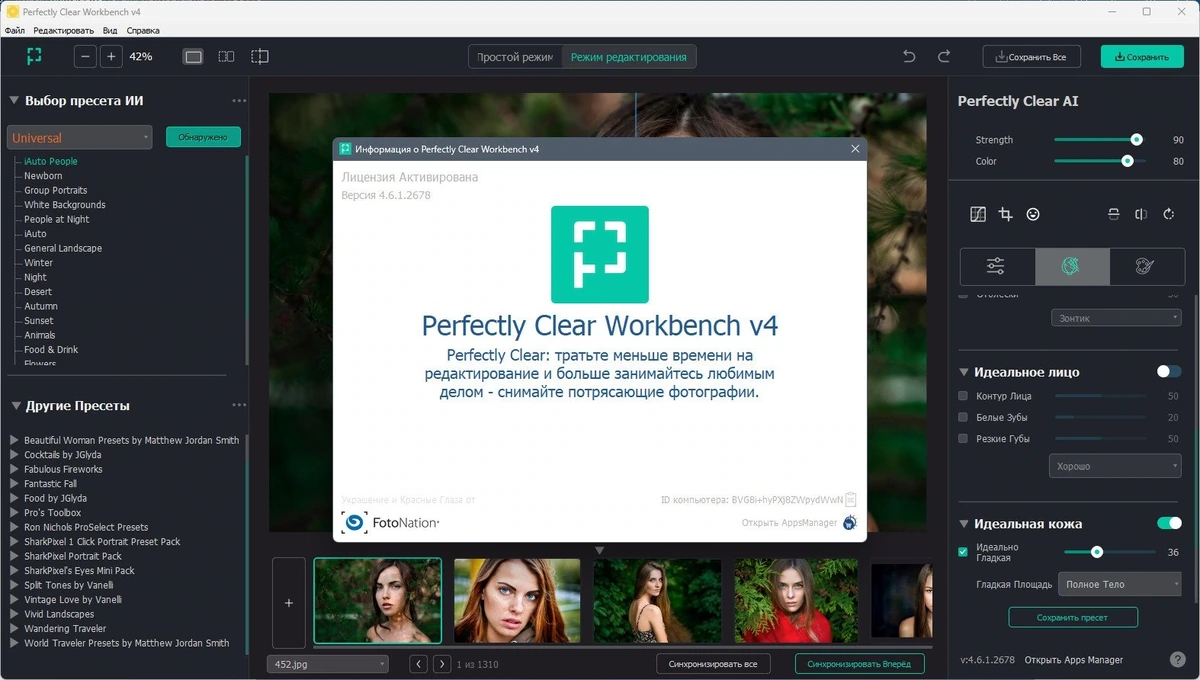The height and width of the screenshot is (680, 1200).
Task: Select the Crop tool icon
Action: pyautogui.click(x=1006, y=214)
